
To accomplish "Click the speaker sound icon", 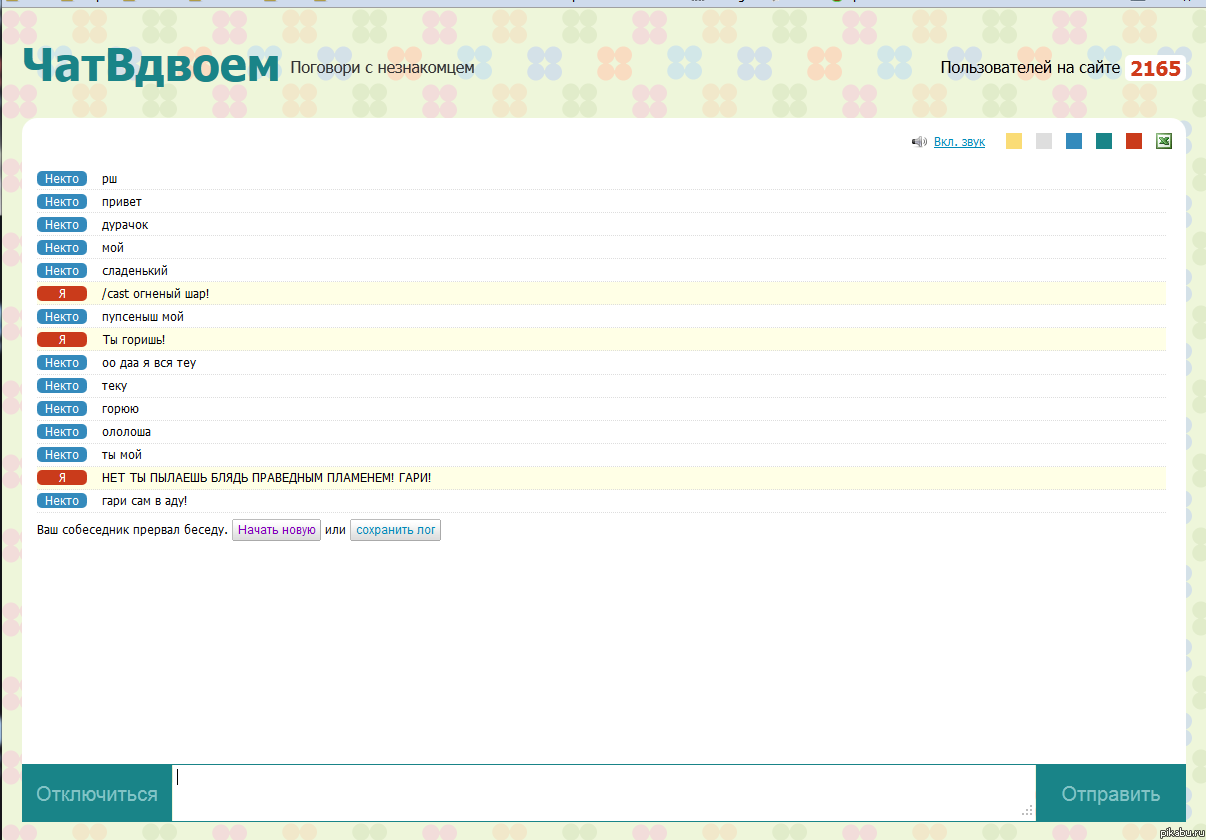I will coord(919,142).
